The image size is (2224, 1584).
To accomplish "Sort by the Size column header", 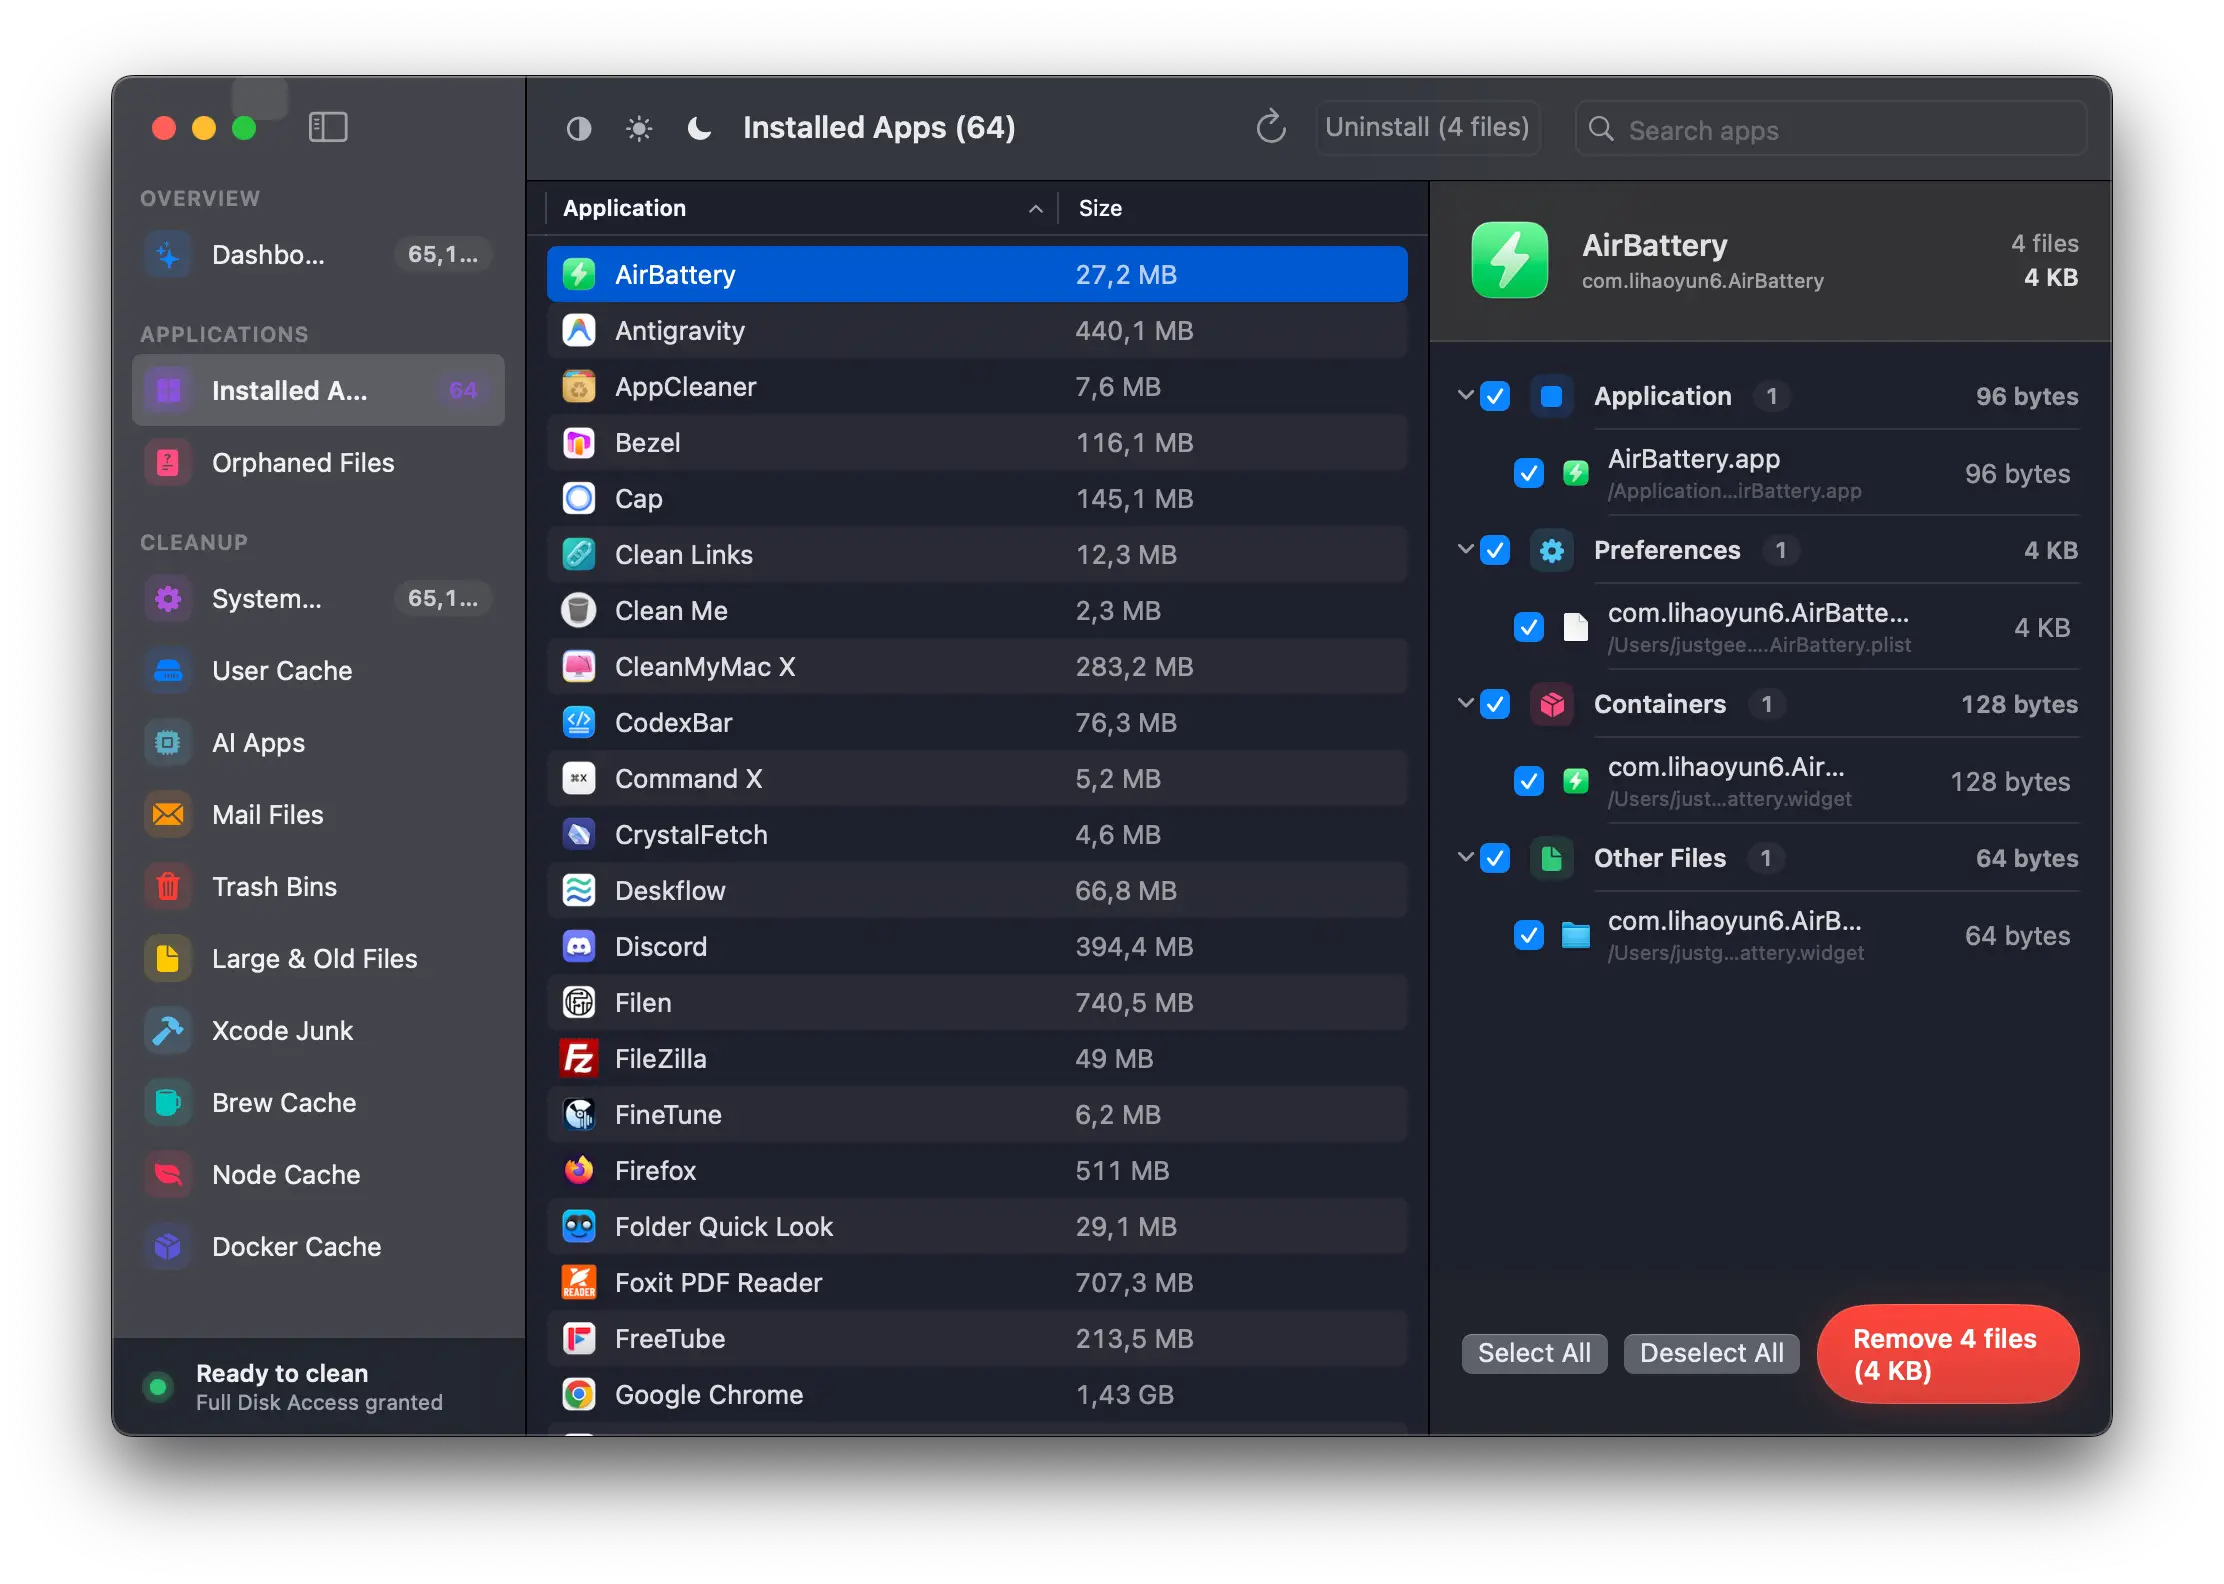I will click(1241, 208).
